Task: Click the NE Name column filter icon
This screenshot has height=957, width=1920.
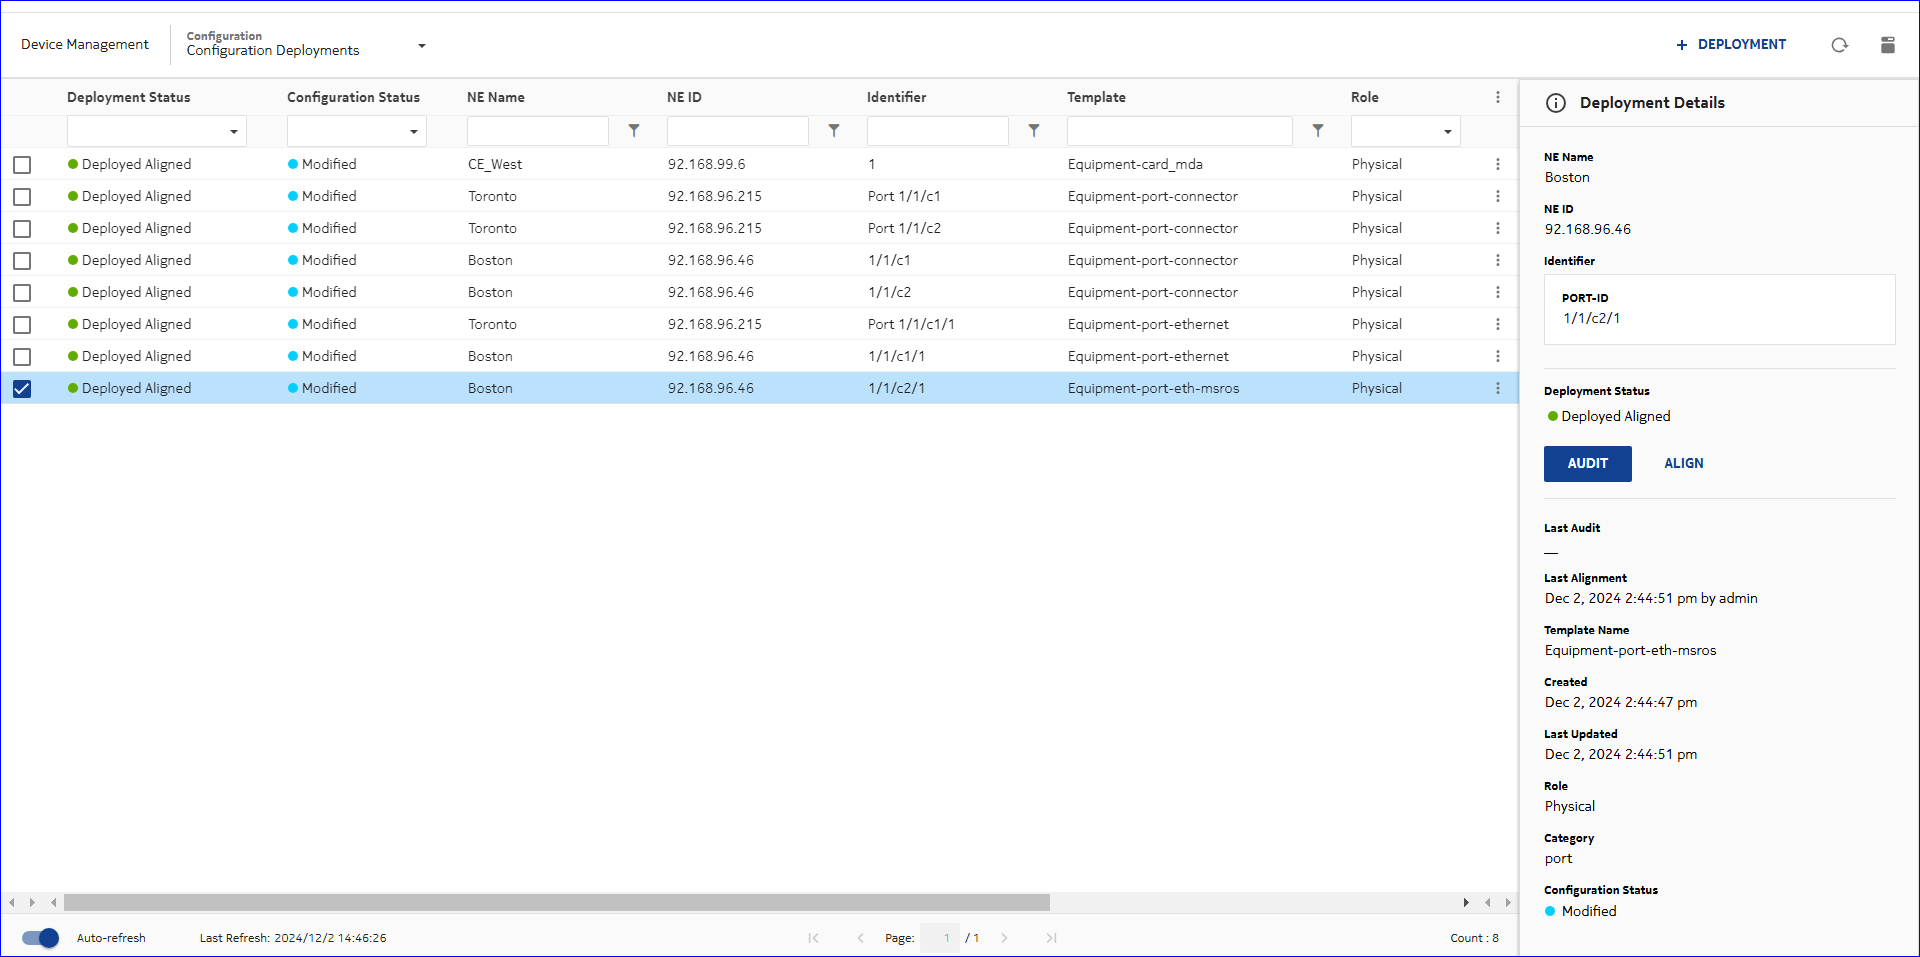Action: point(634,131)
